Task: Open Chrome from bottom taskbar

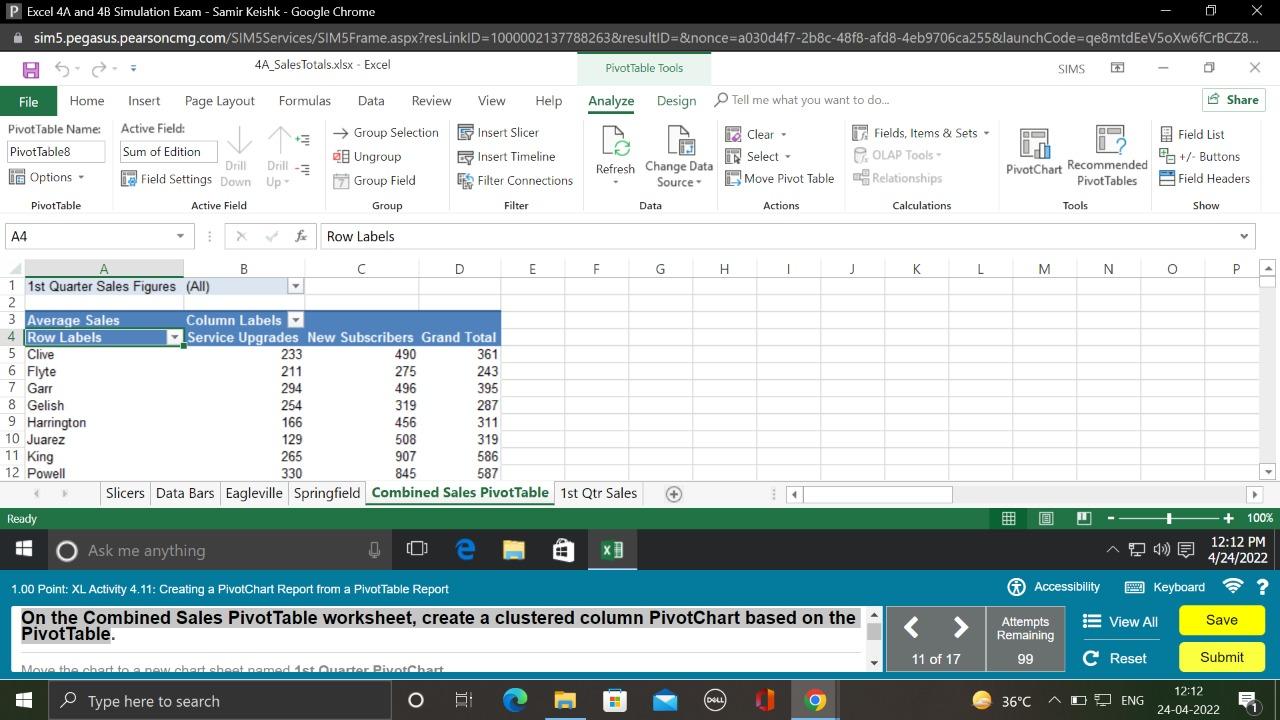Action: pos(815,700)
